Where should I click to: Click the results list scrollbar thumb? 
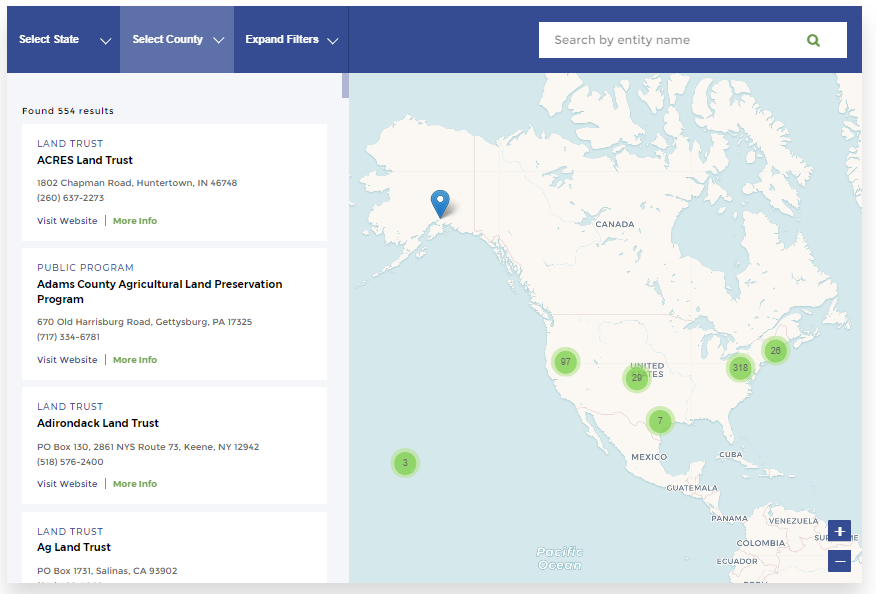pyautogui.click(x=345, y=85)
